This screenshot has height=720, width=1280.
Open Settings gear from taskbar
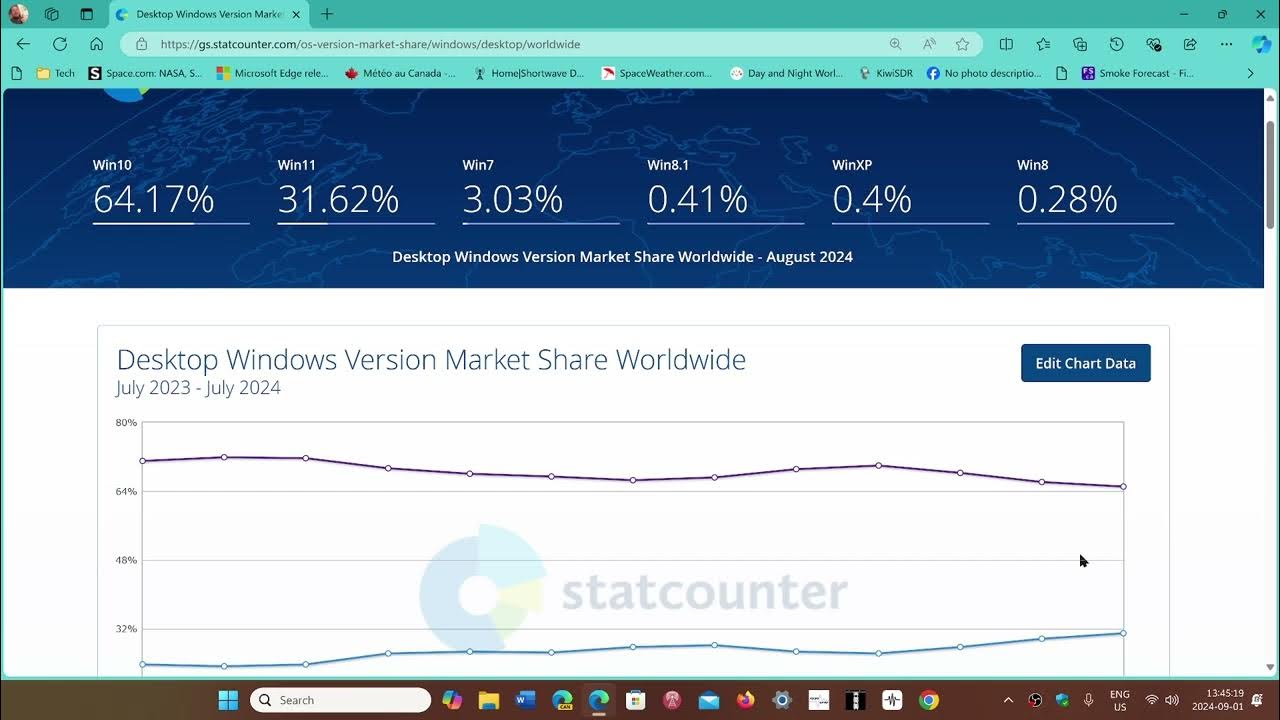point(782,700)
